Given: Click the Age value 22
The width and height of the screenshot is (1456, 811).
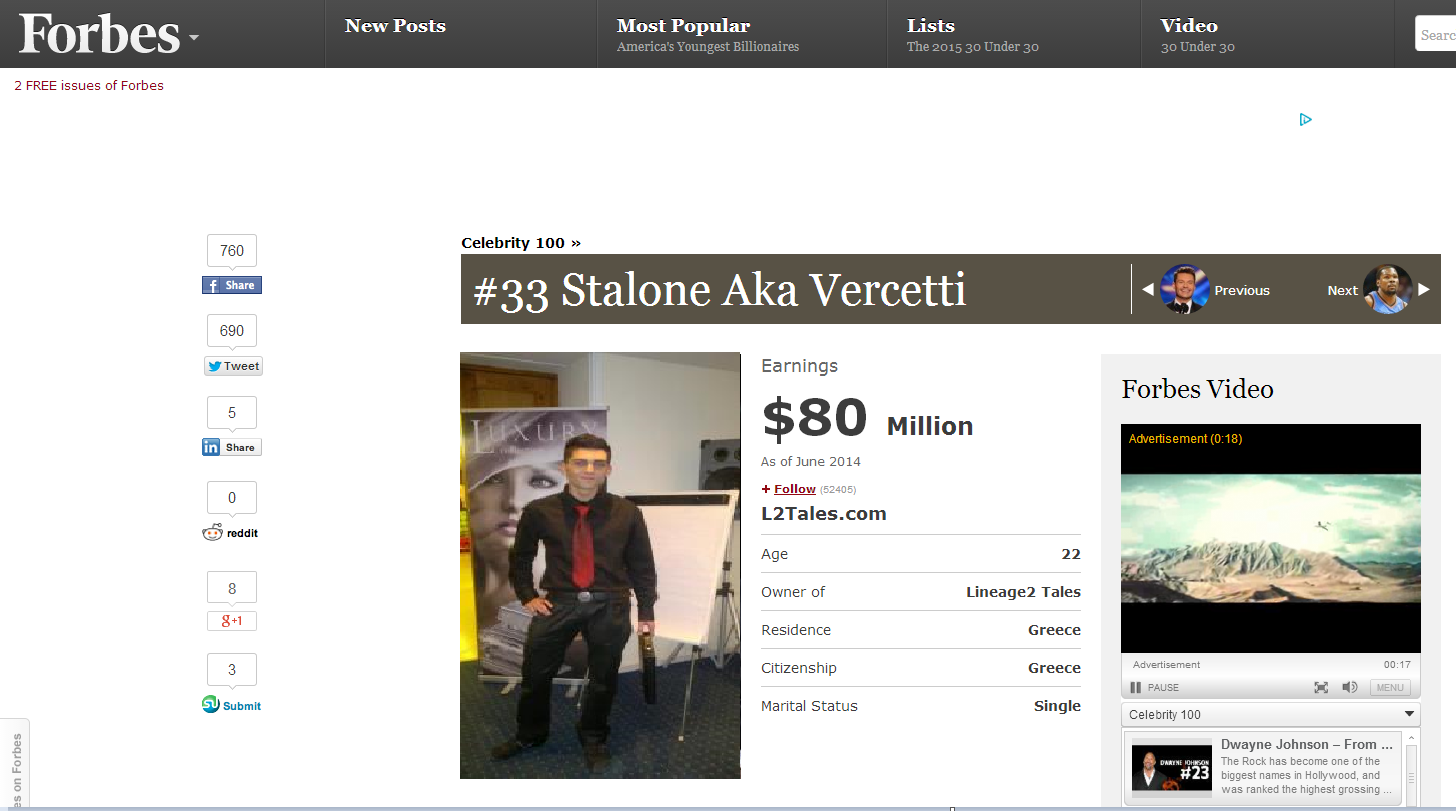Looking at the screenshot, I should point(1071,554).
